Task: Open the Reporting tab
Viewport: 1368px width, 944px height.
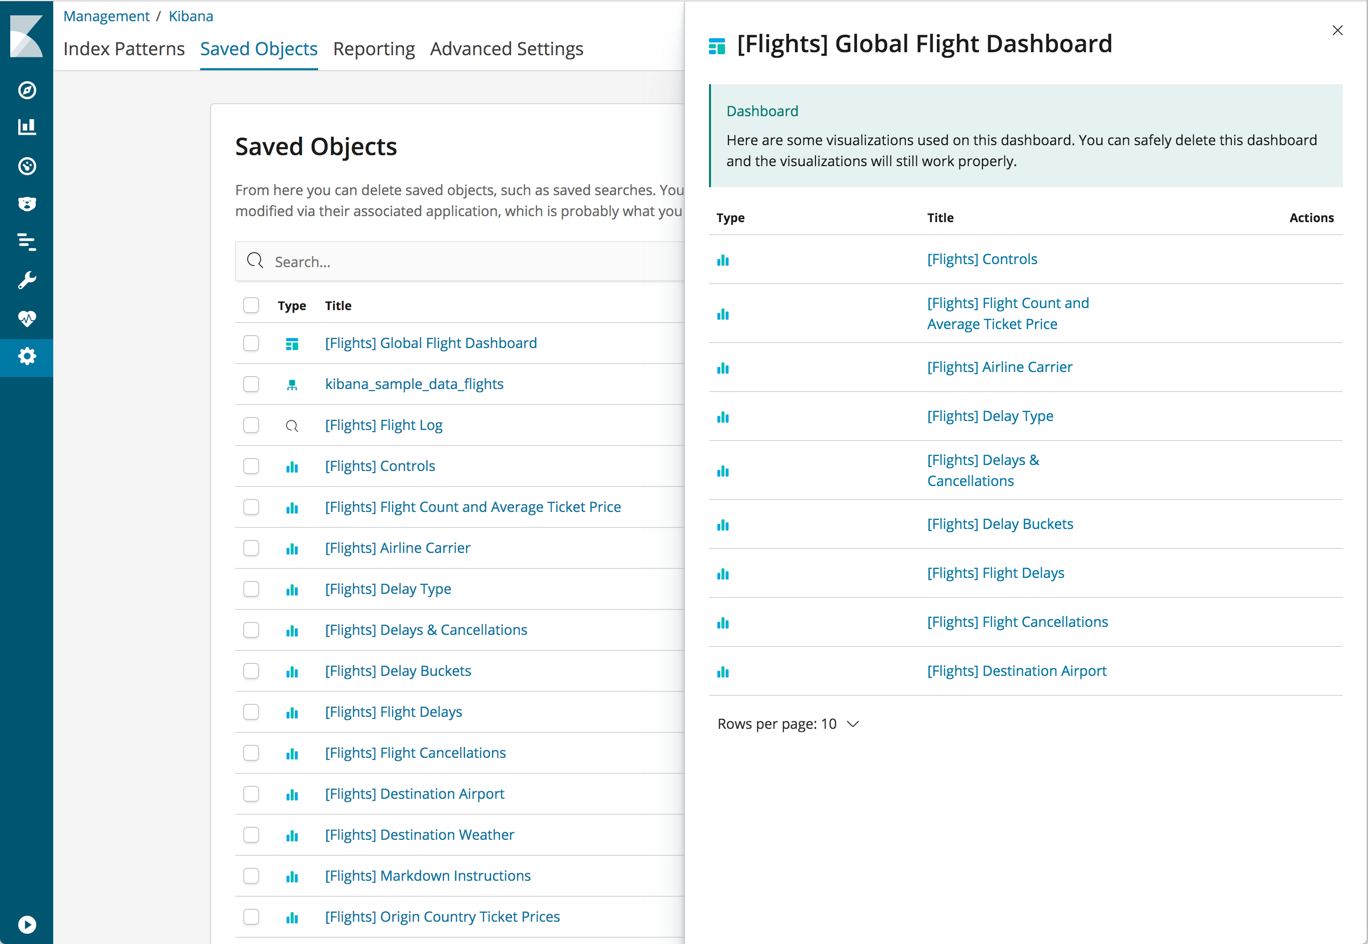Action: [x=374, y=49]
